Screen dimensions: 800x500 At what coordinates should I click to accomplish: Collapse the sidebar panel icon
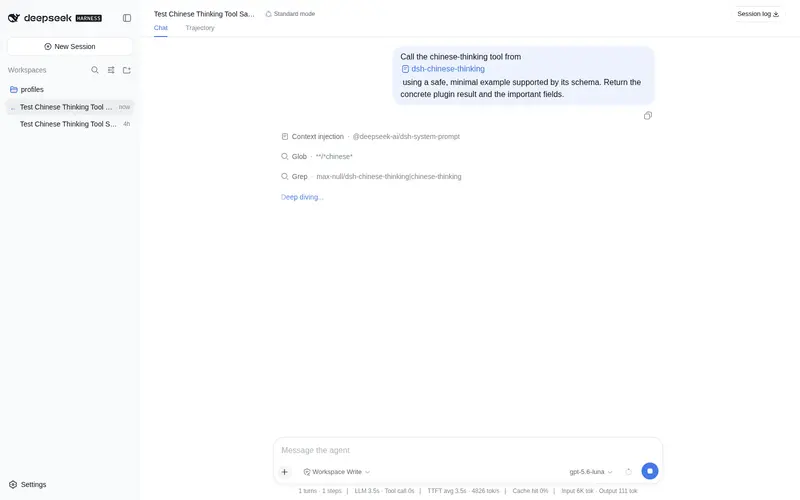(x=127, y=18)
